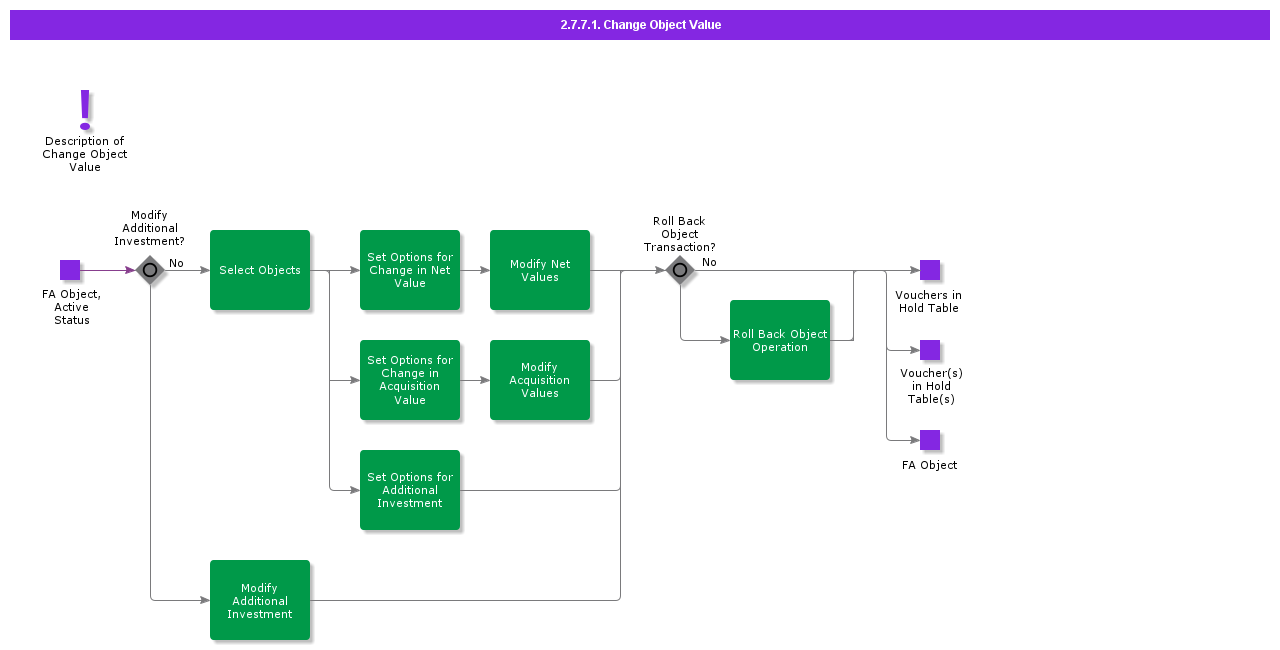Image resolution: width=1280 pixels, height=650 pixels.
Task: Click the Set Options for Change in Net Value box
Action: pos(410,270)
